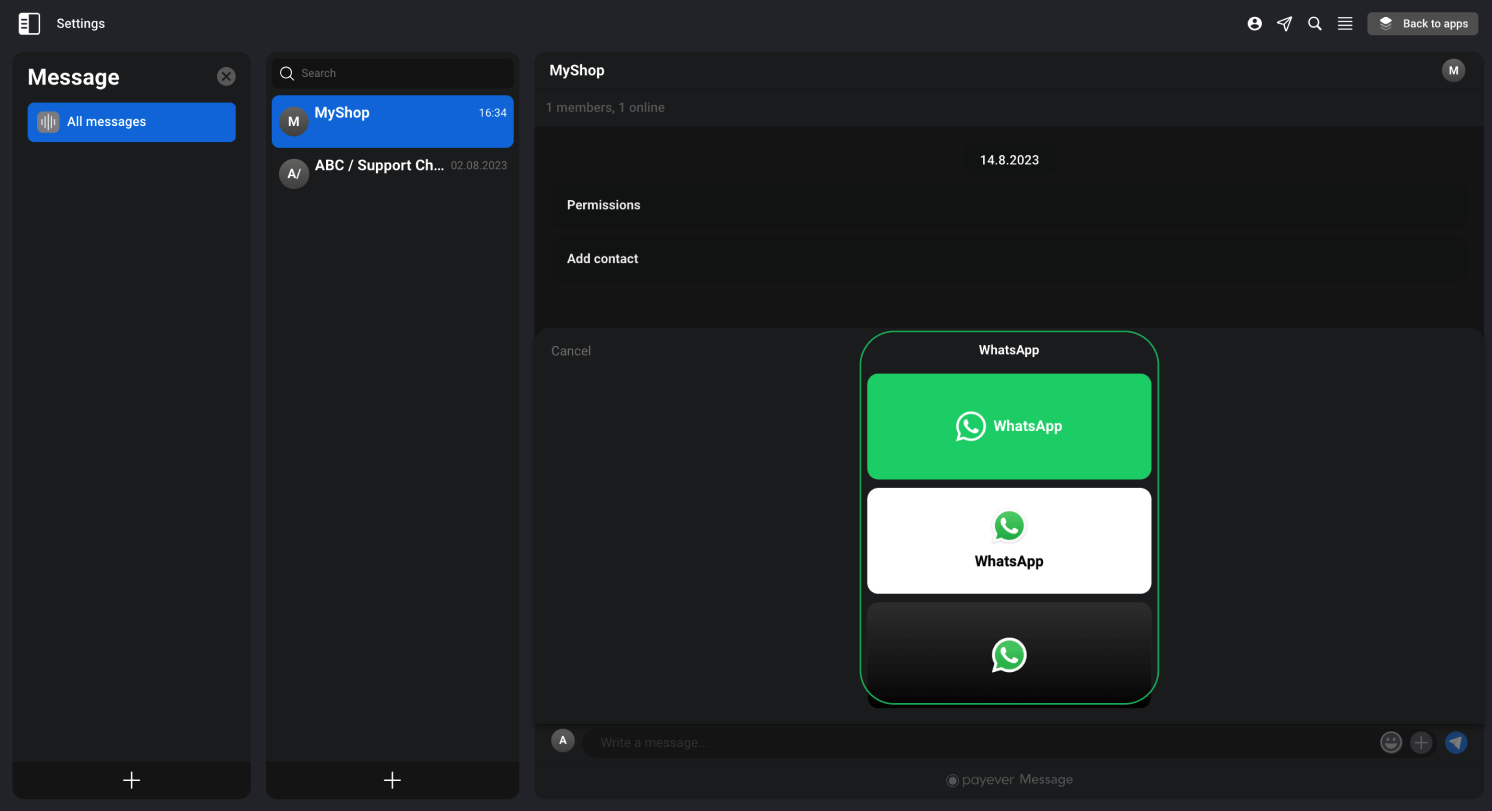This screenshot has width=1492, height=811.
Task: Click the MyShop chat header title
Action: [577, 70]
